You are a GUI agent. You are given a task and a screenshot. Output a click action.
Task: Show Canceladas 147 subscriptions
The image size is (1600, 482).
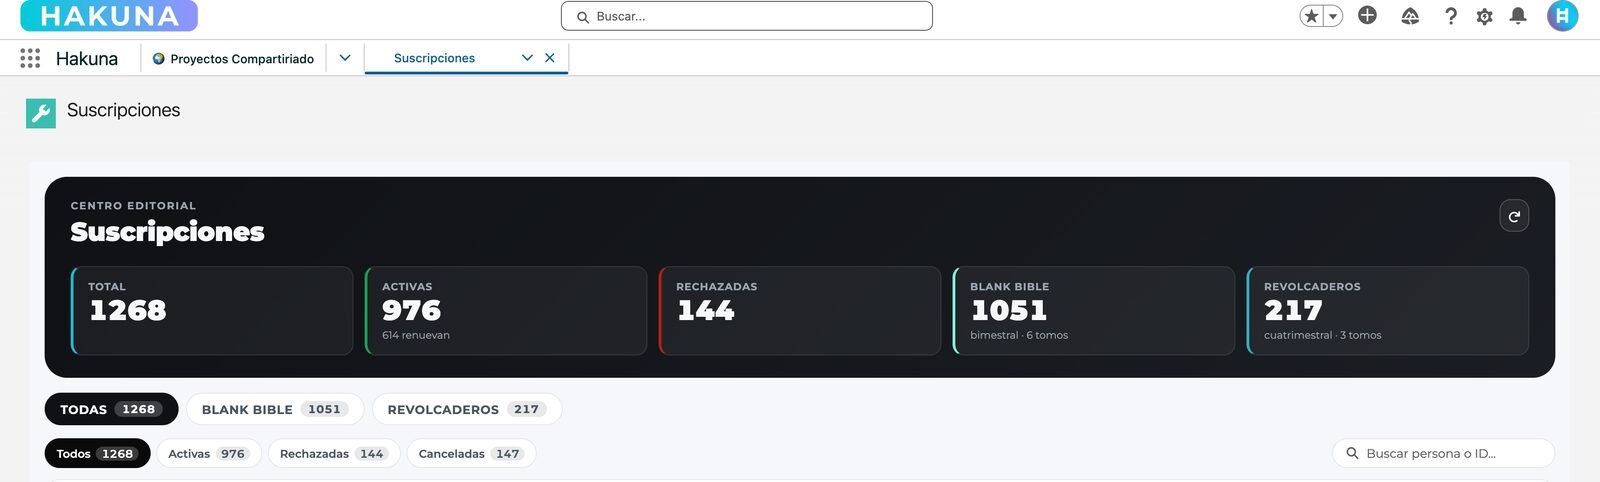point(471,453)
